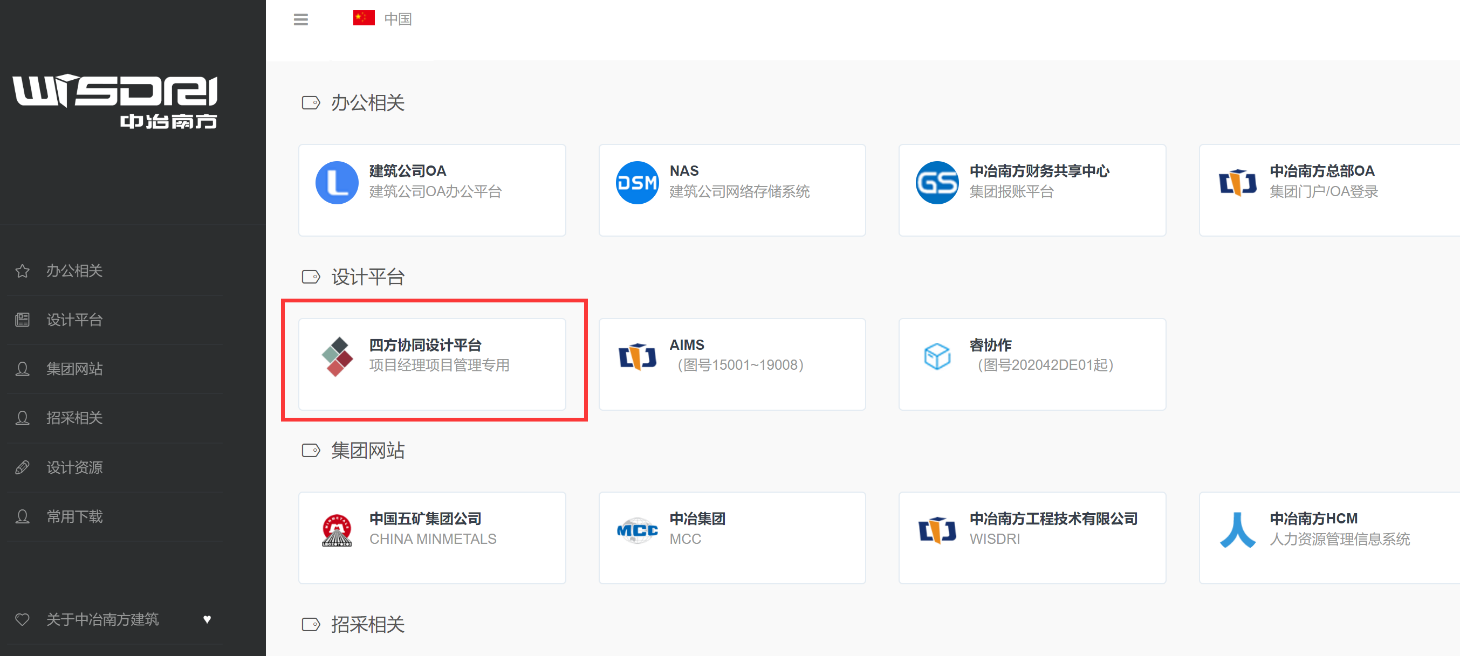Click the 集团报账平台 description
Image resolution: width=1460 pixels, height=656 pixels.
[1011, 191]
